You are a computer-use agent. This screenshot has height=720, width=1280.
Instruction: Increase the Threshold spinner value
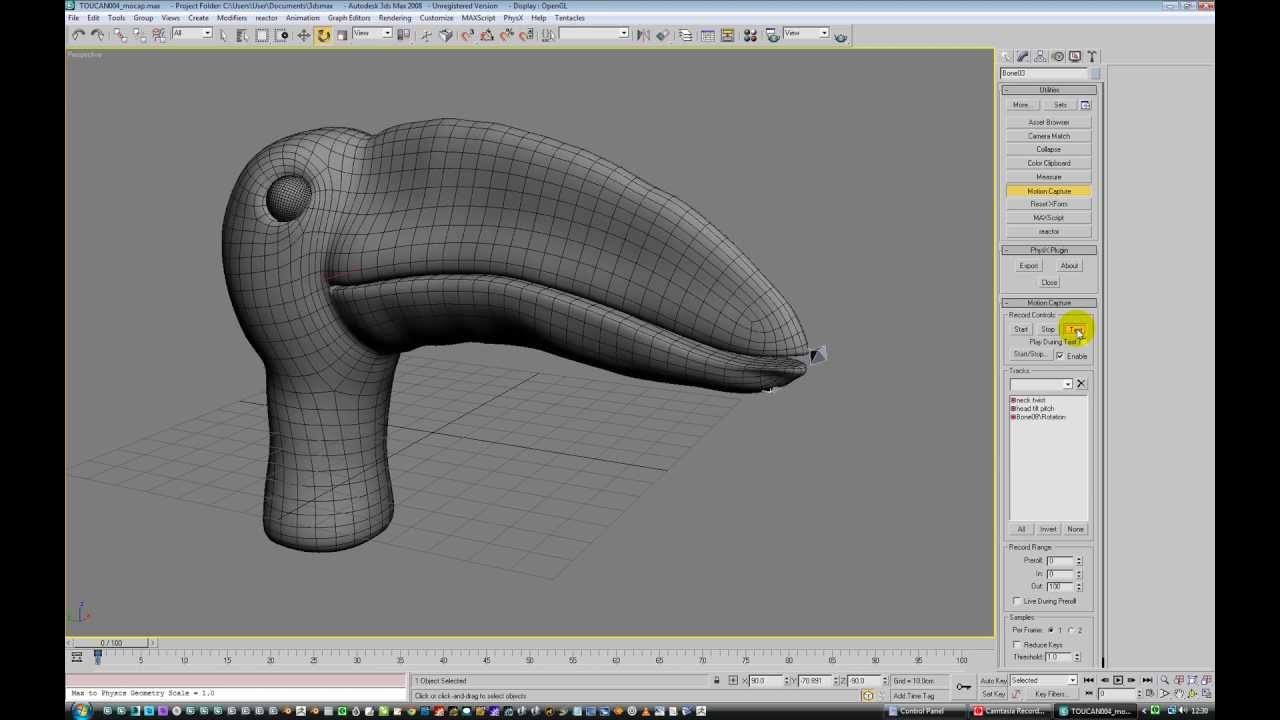click(x=1078, y=655)
